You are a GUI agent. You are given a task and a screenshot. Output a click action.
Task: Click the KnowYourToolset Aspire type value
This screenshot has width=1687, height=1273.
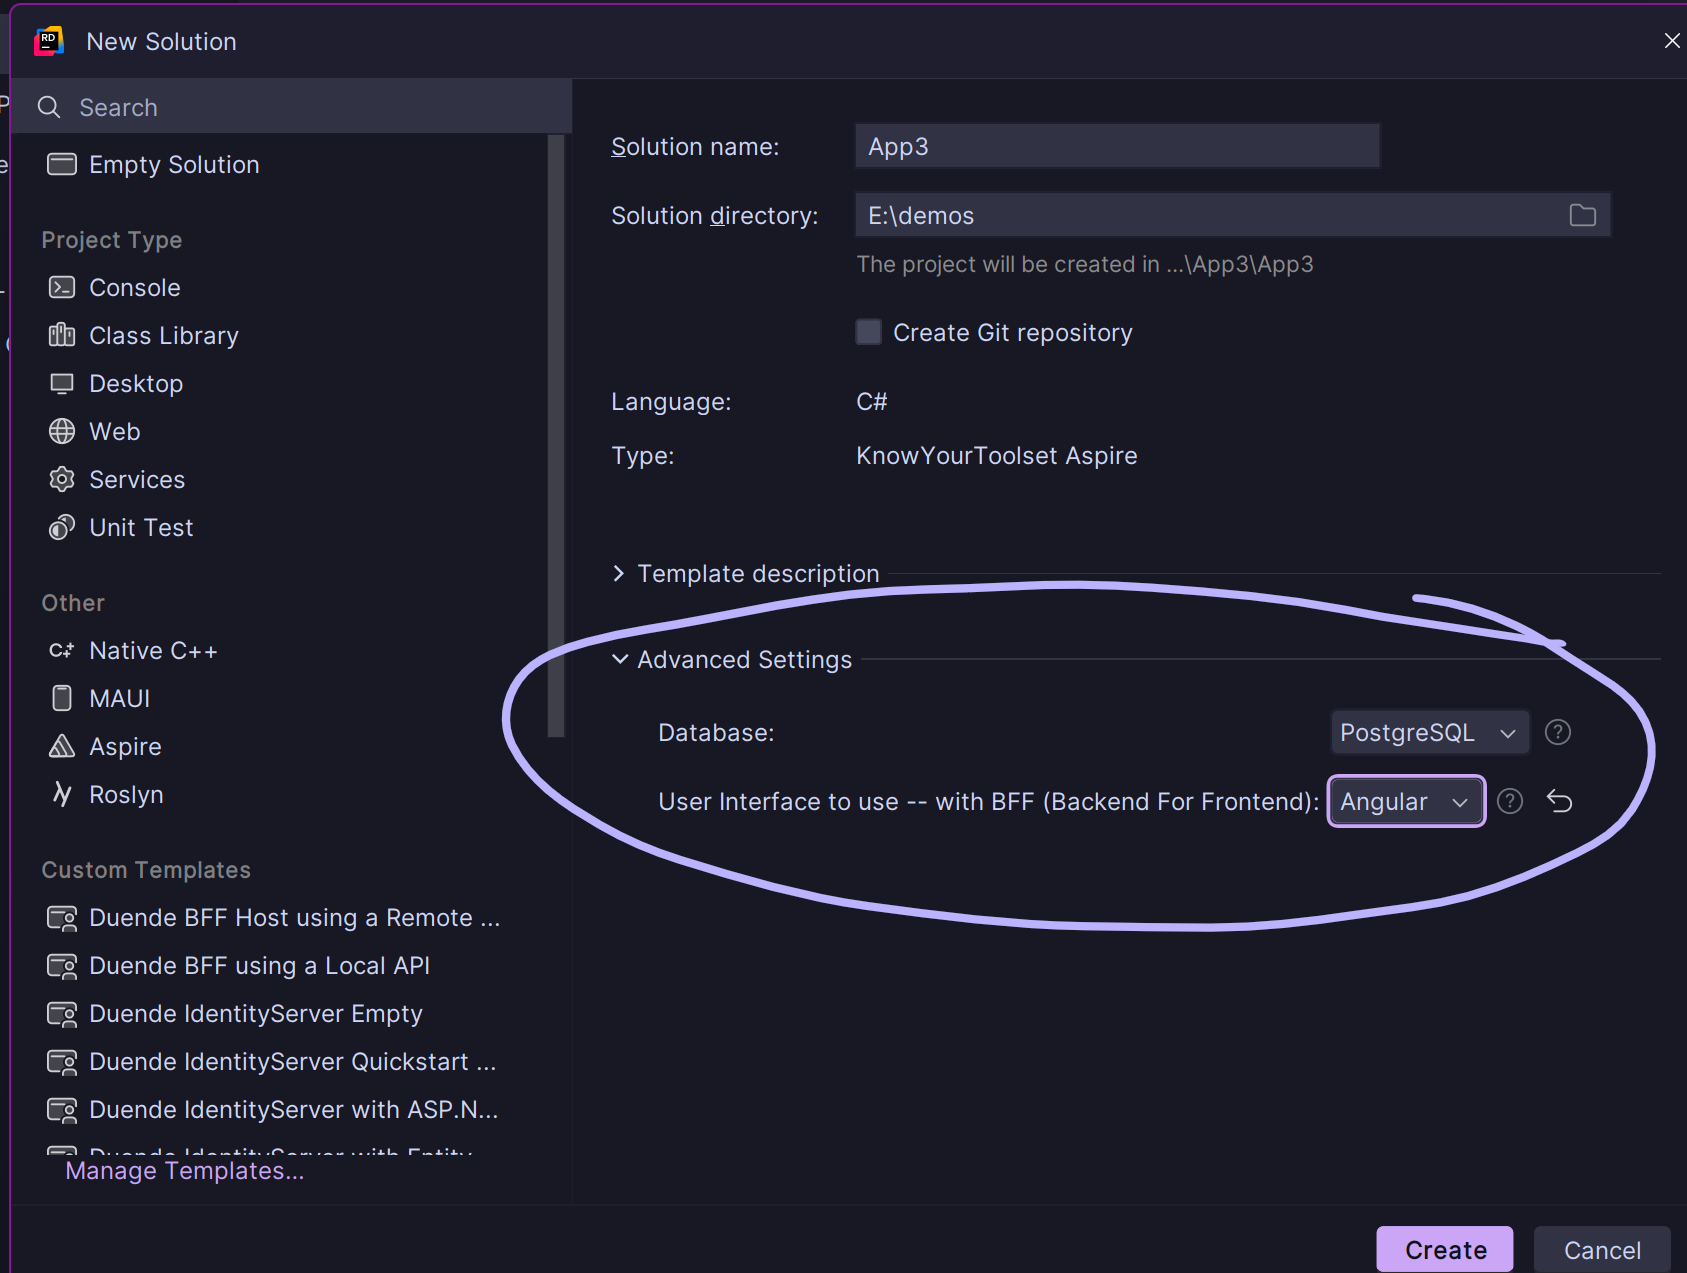pos(997,455)
